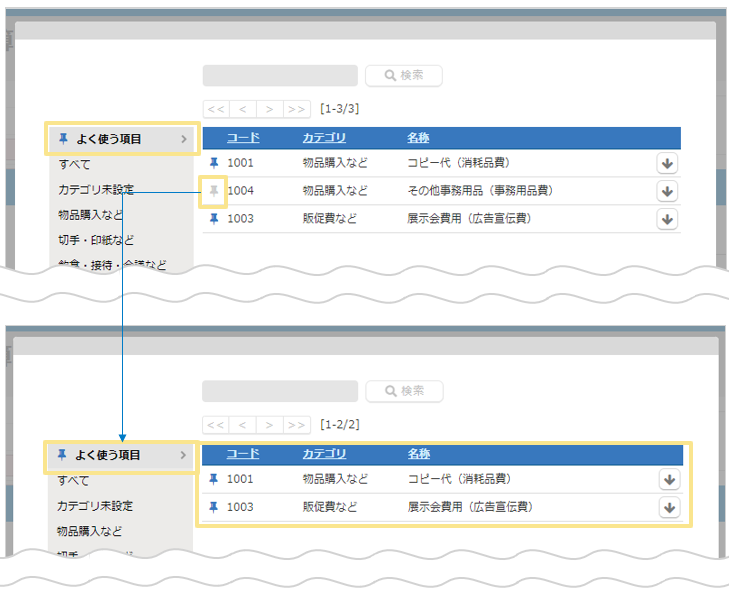Unpin item 1003 in the two-item list

click(213, 507)
